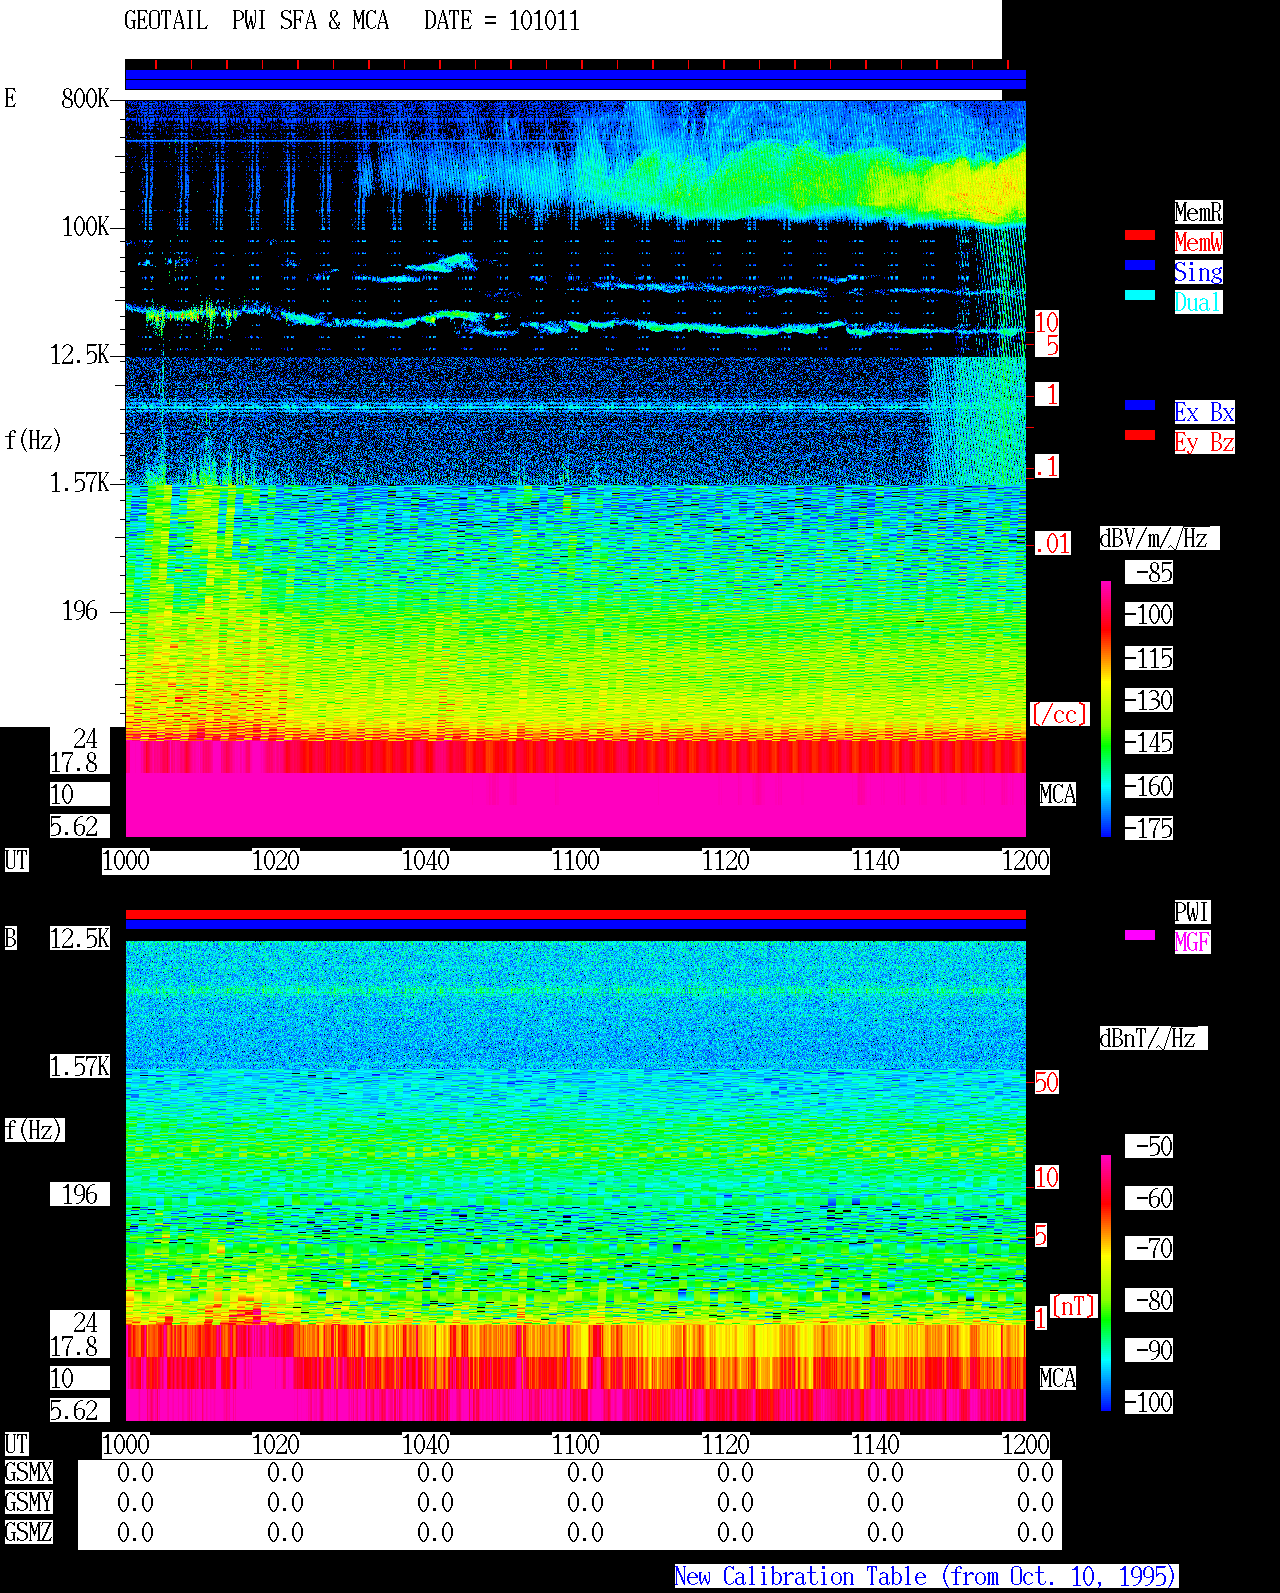
Task: Click the New Calibration Table link
Action: click(x=926, y=1577)
